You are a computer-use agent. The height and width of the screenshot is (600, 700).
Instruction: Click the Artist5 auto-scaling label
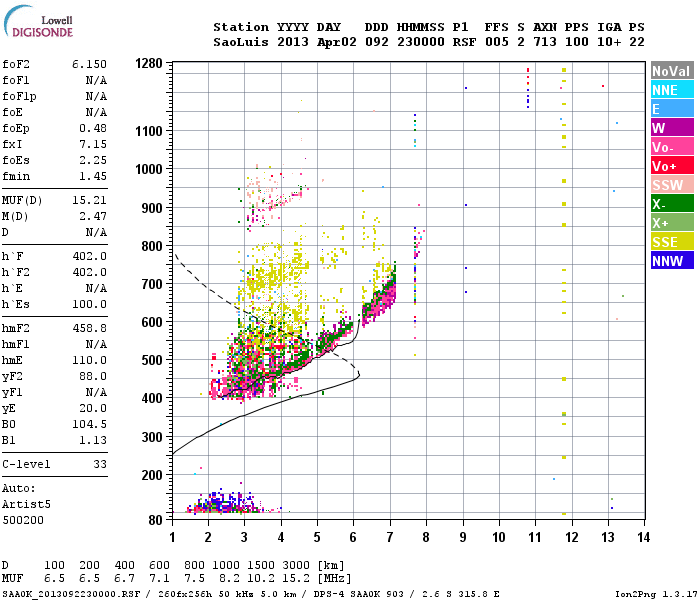(x=26, y=504)
